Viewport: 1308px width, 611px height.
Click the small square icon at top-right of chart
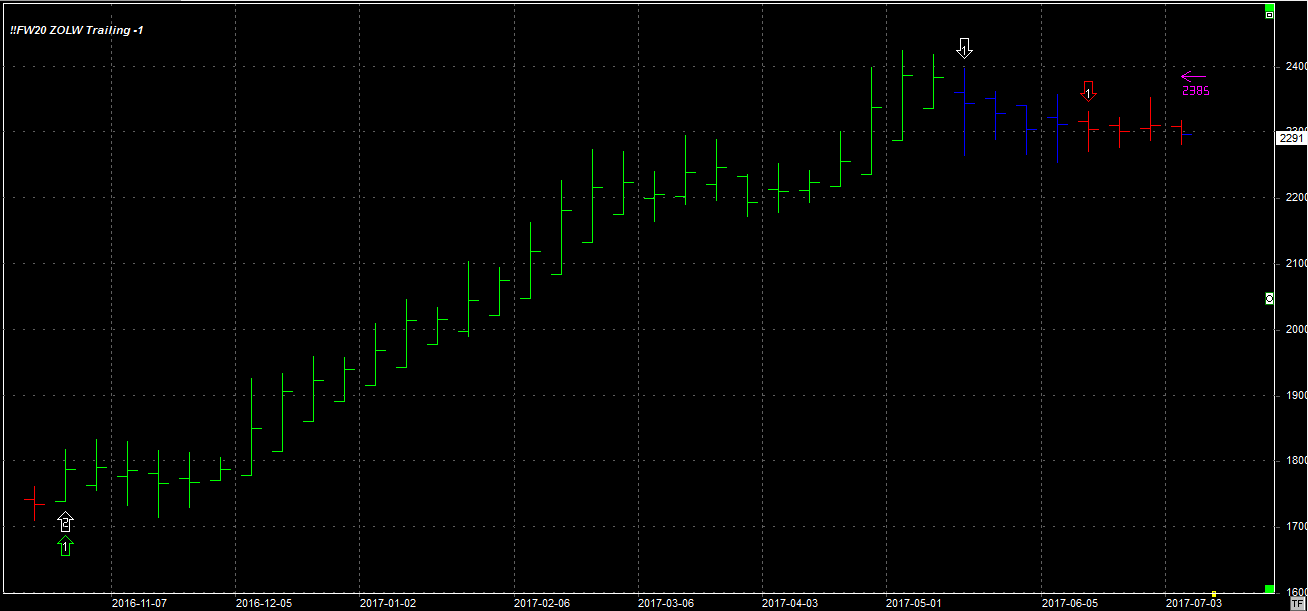(x=1269, y=15)
